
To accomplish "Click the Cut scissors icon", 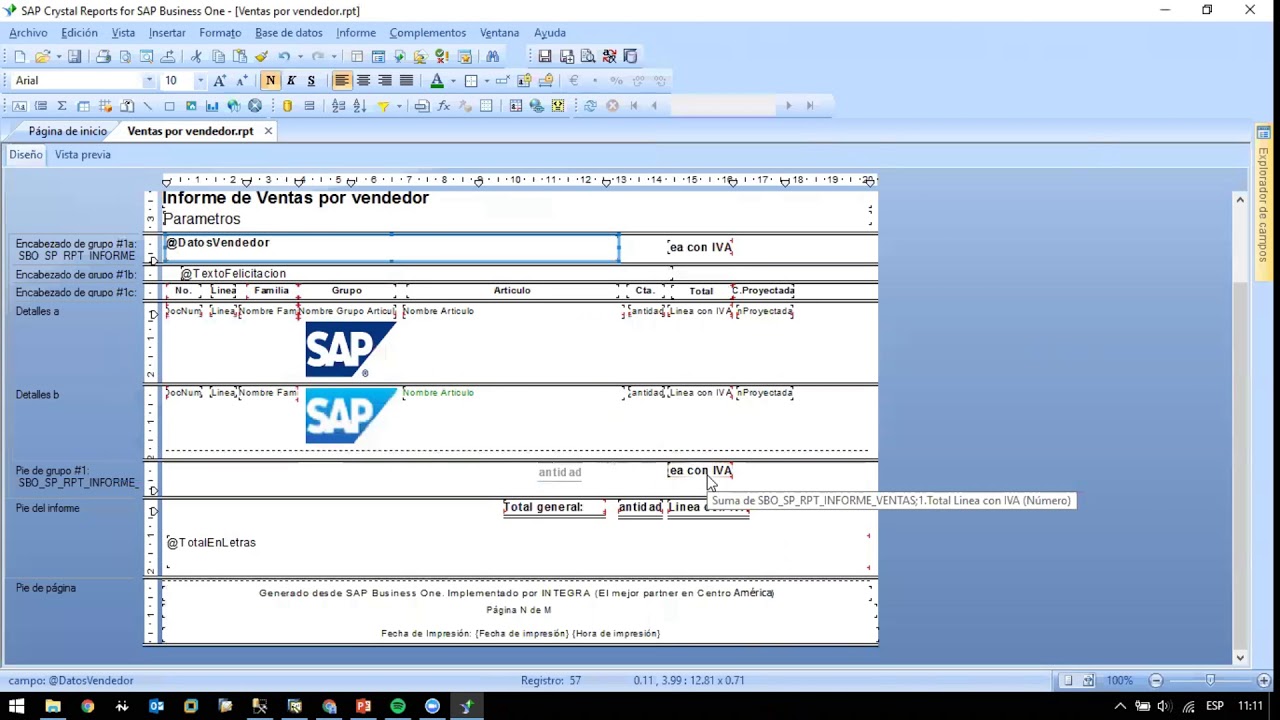I will point(196,57).
